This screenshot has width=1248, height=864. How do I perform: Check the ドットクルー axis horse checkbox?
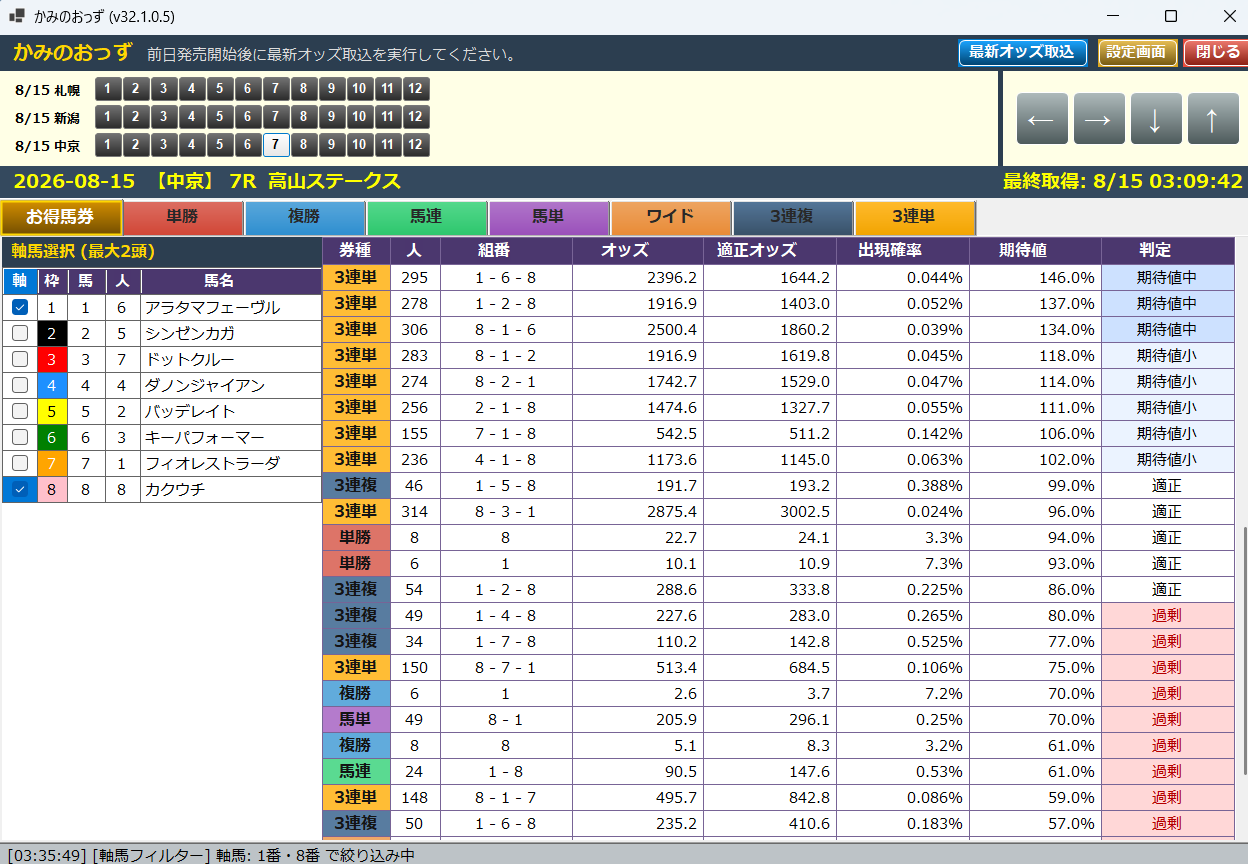(x=20, y=360)
